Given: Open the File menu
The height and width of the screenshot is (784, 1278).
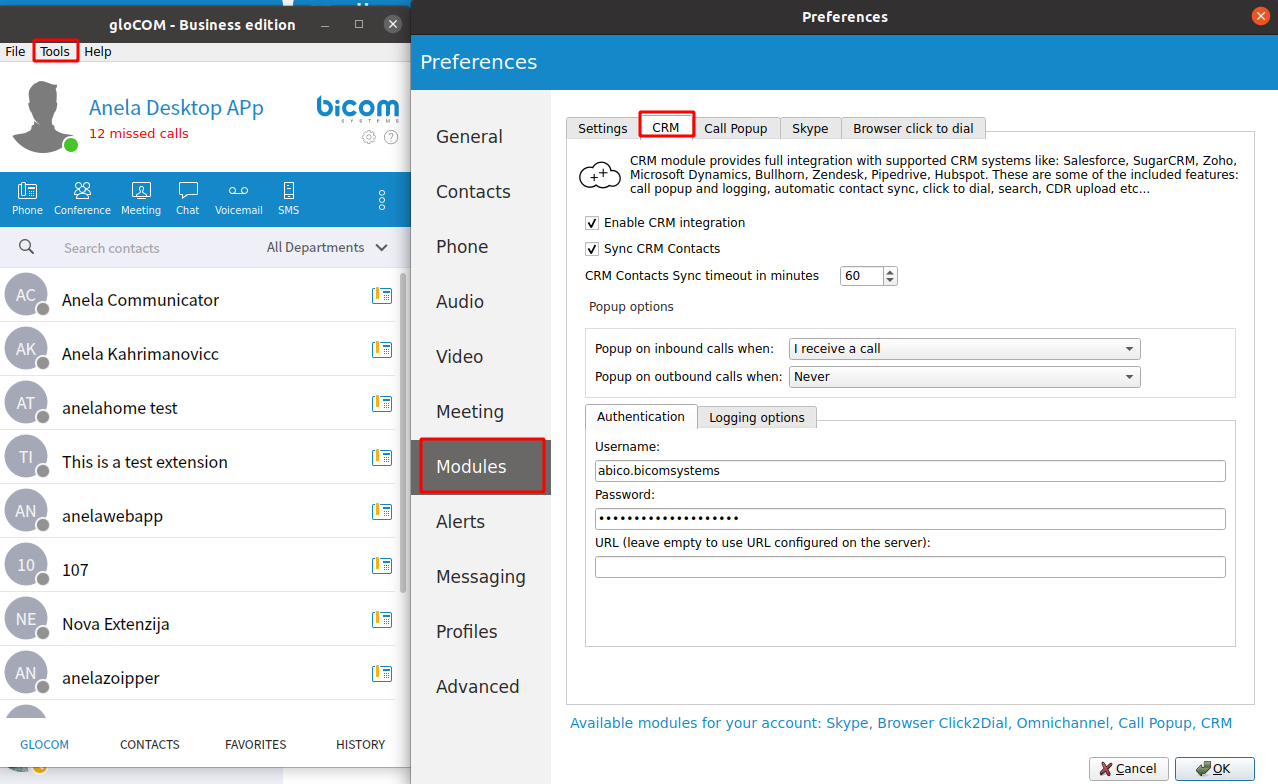Looking at the screenshot, I should coord(15,51).
